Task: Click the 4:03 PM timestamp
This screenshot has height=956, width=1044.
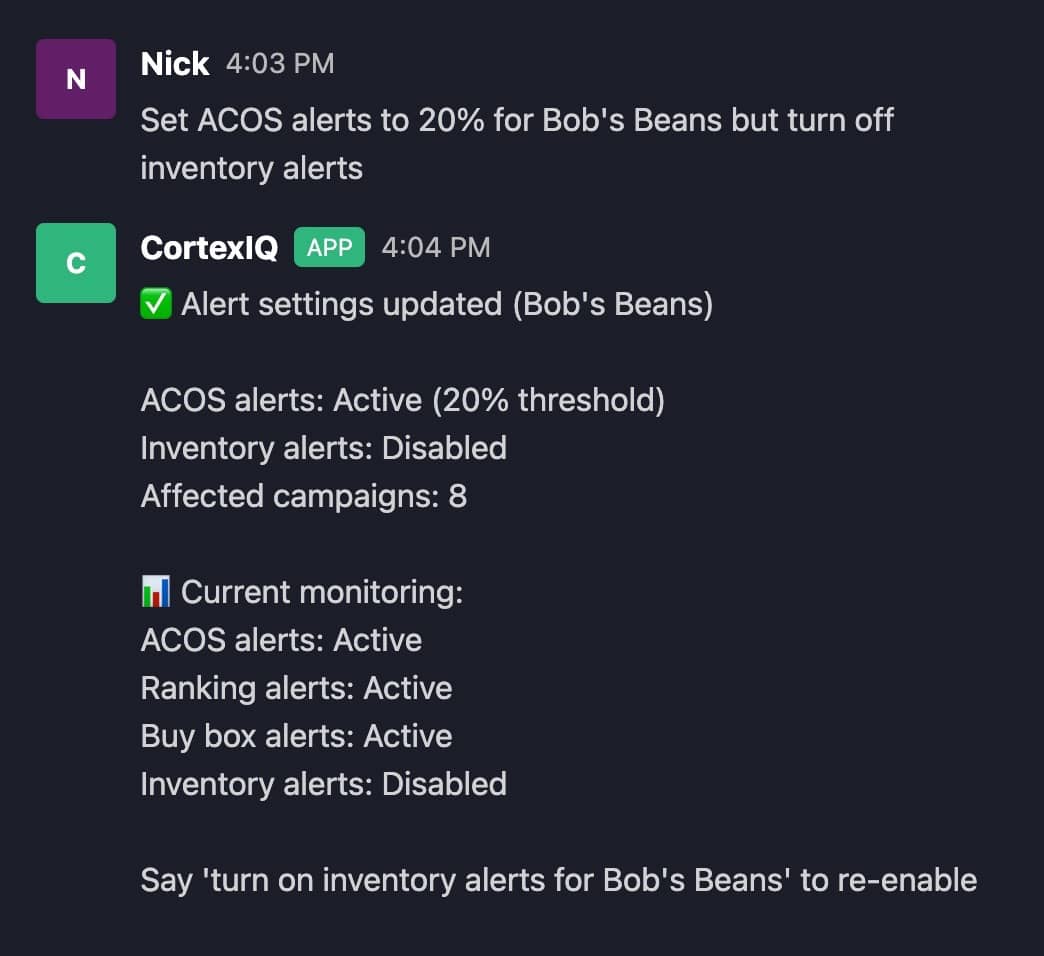Action: tap(280, 64)
